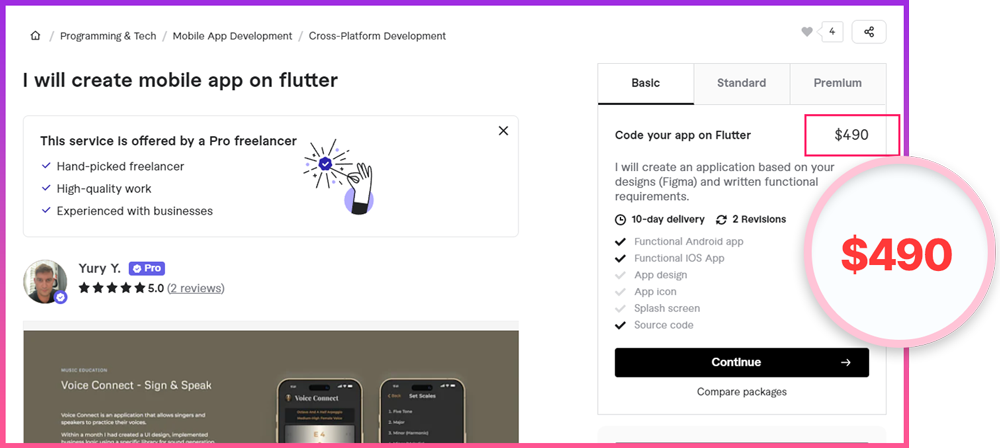This screenshot has height=448, width=1000.
Task: Click the heart favorite icon
Action: [807, 32]
